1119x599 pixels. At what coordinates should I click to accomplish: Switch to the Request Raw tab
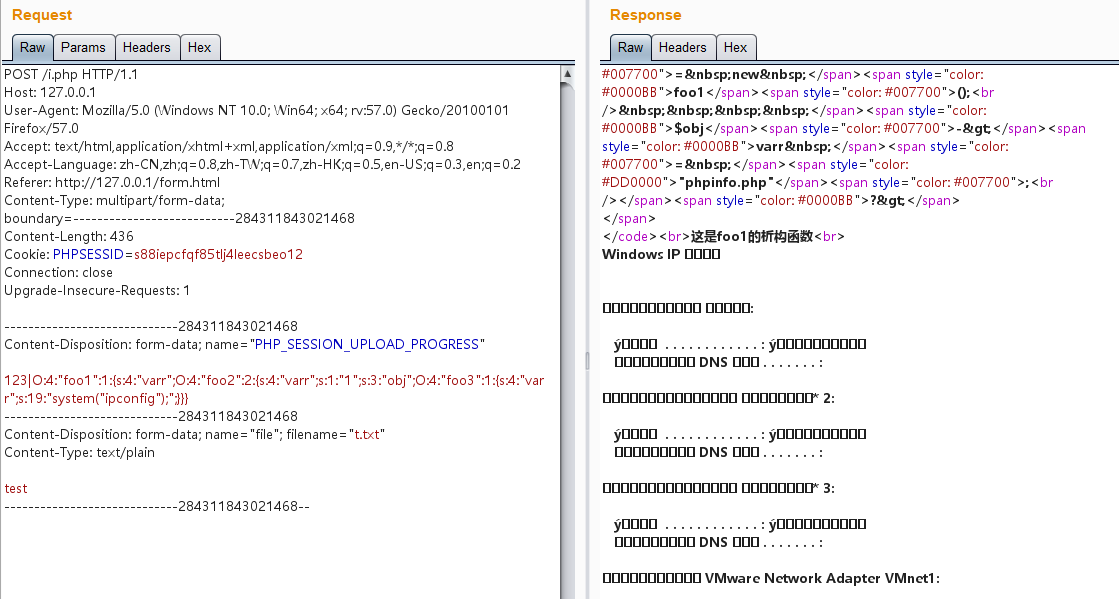[33, 48]
